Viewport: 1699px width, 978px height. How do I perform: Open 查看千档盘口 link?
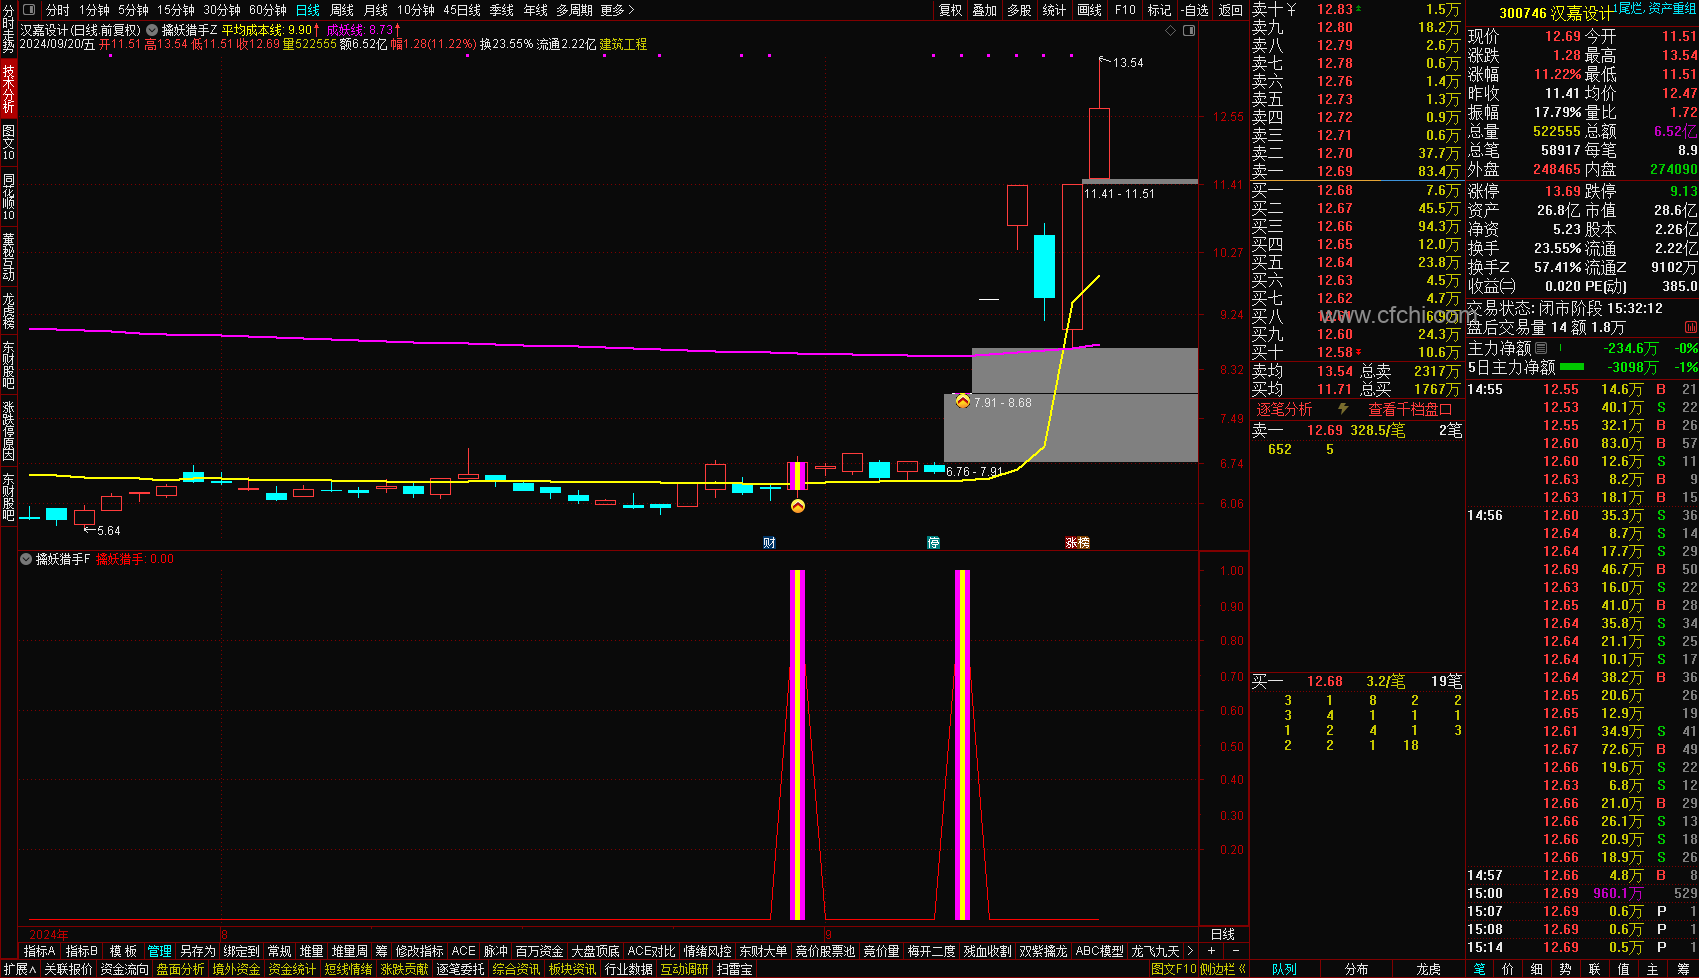click(1410, 409)
